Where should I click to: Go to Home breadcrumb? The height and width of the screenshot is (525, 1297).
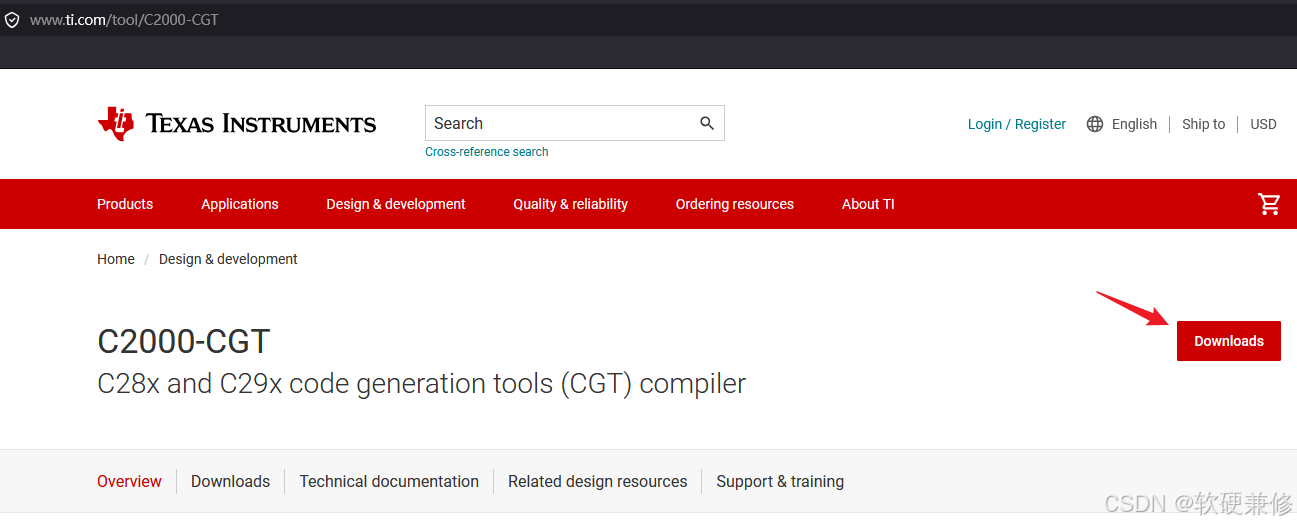(116, 259)
